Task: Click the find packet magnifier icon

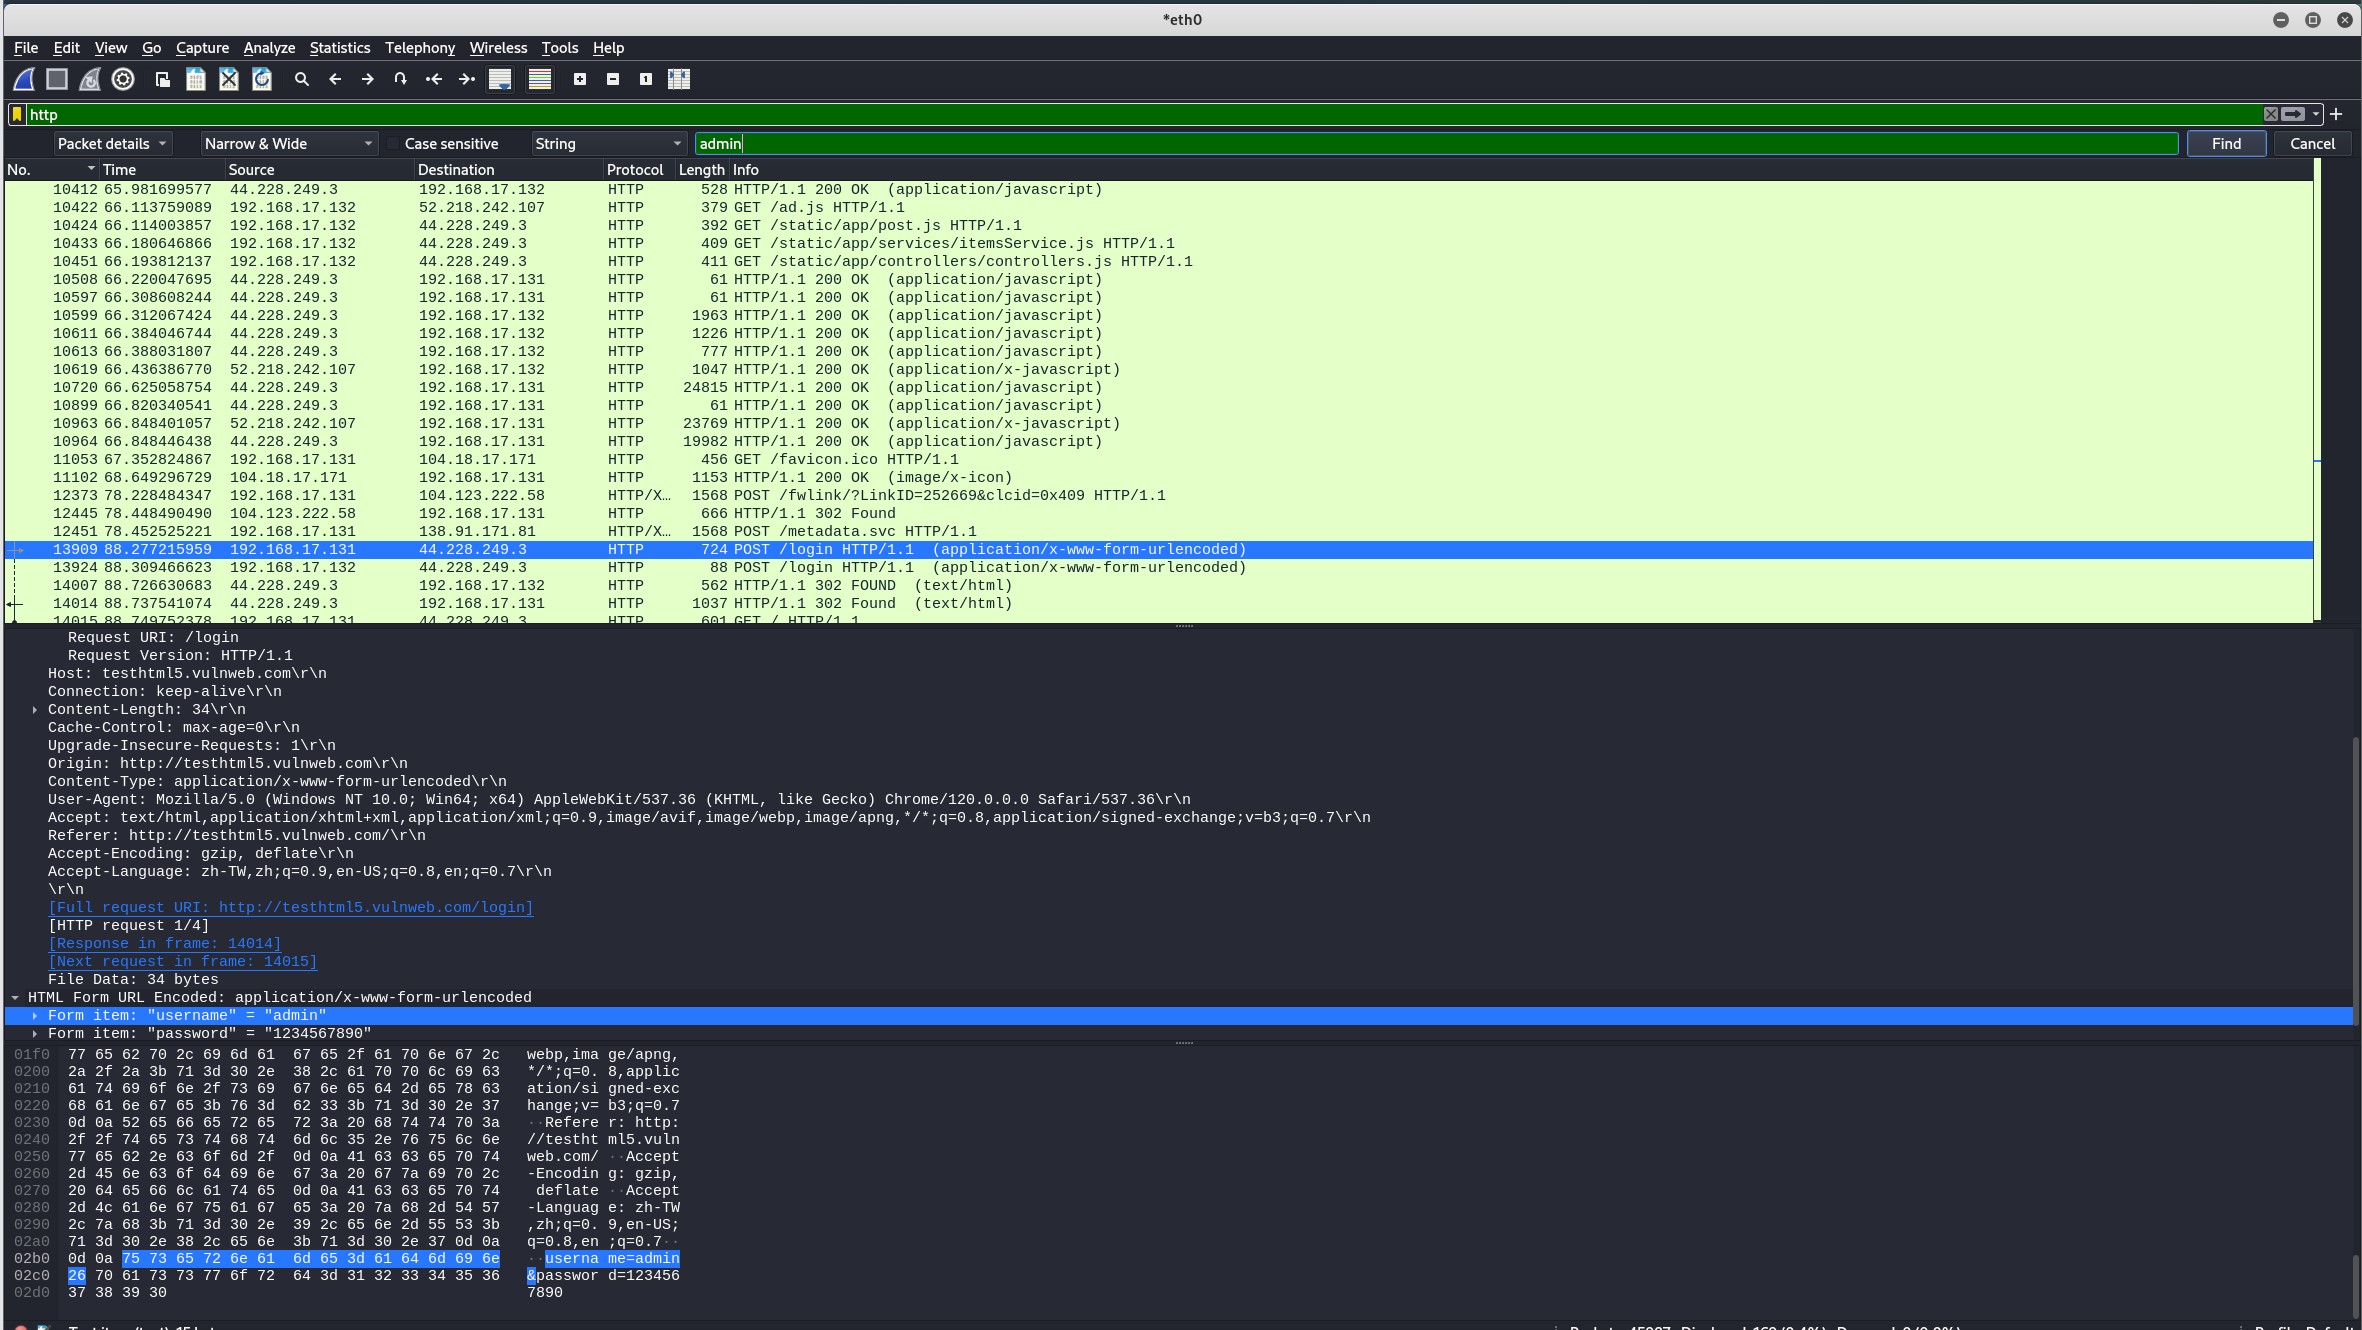Action: (301, 79)
